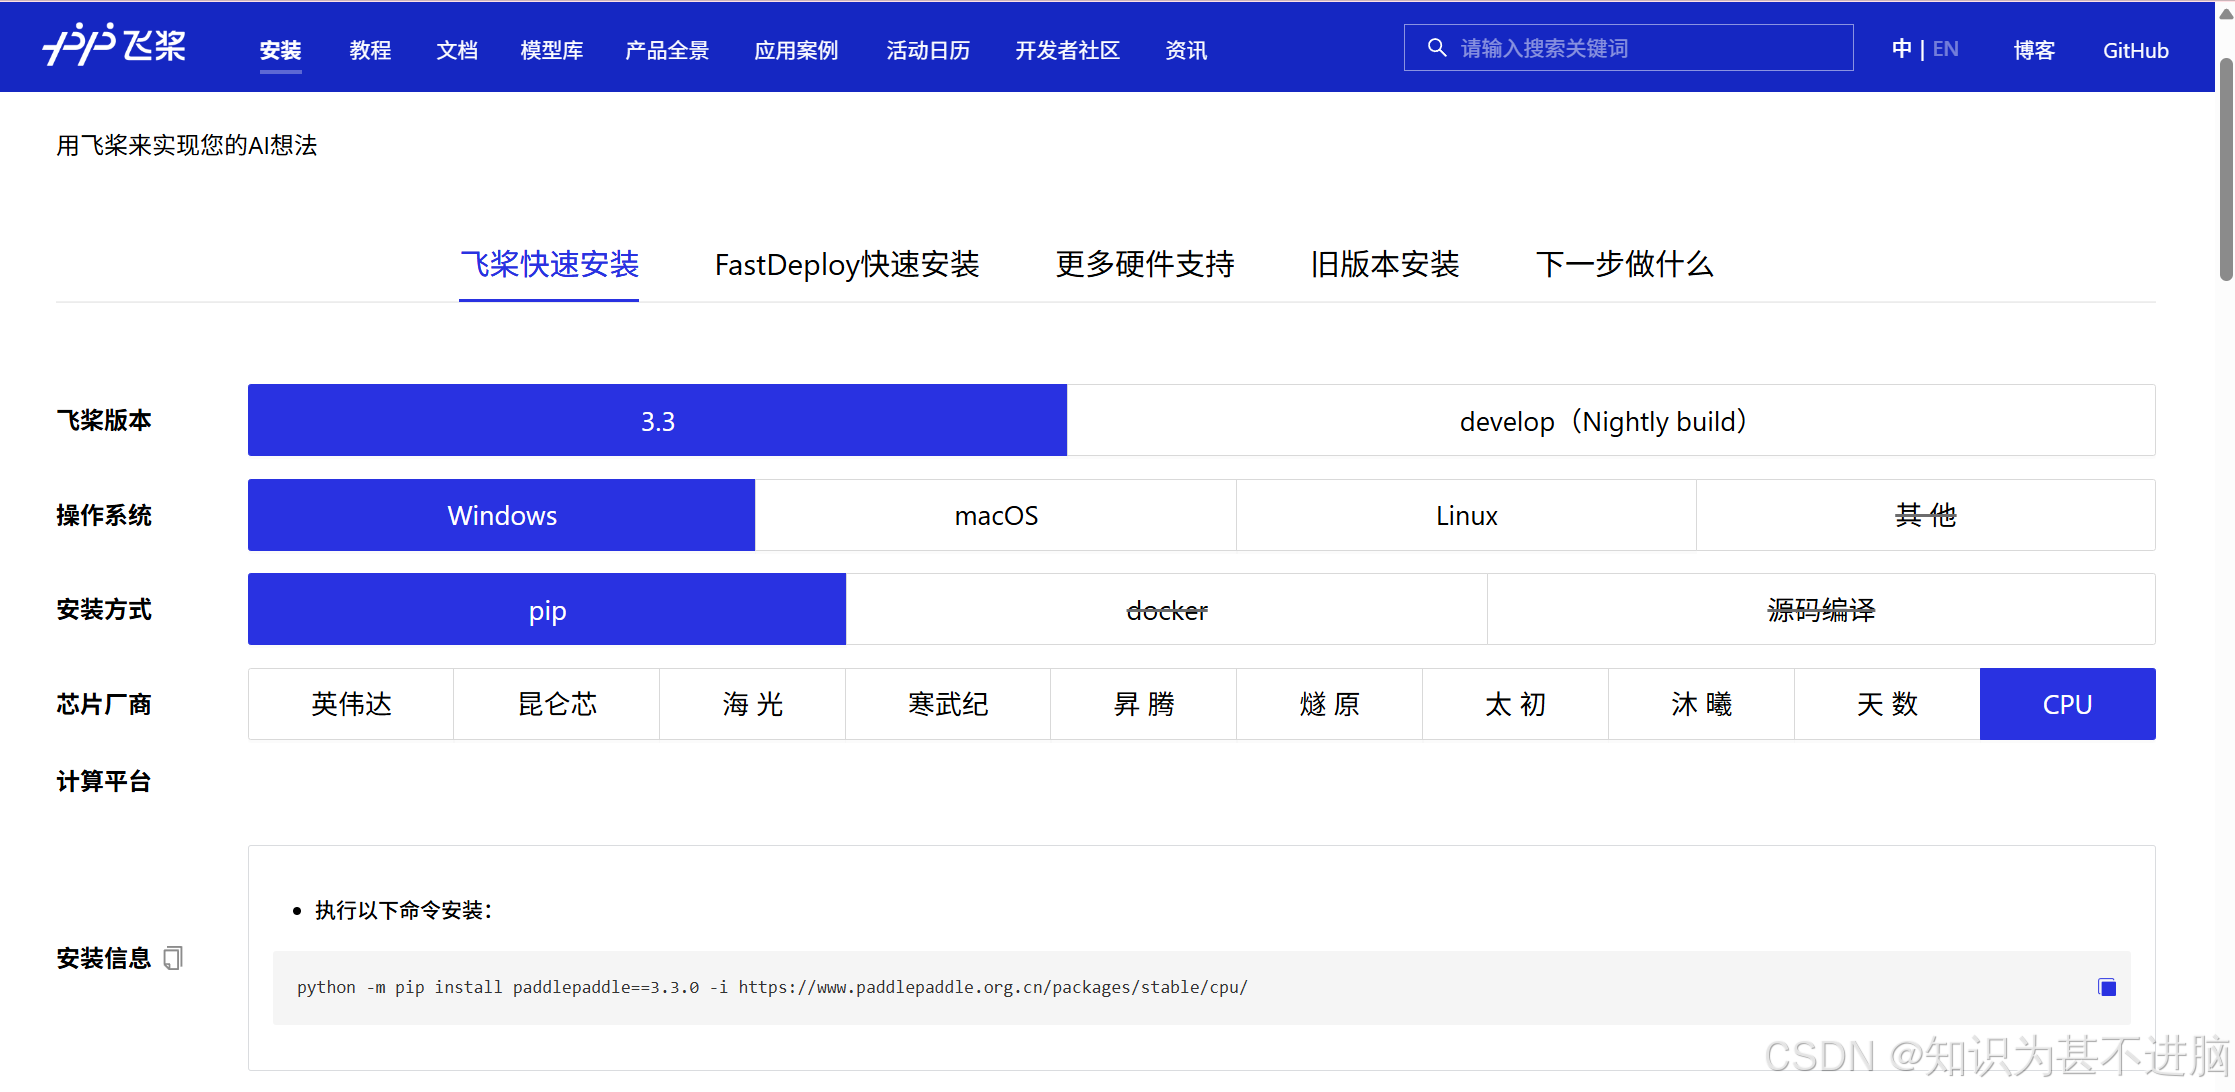Image resolution: width=2235 pixels, height=1092 pixels.
Task: Go to 活动日历 page
Action: pos(928,50)
